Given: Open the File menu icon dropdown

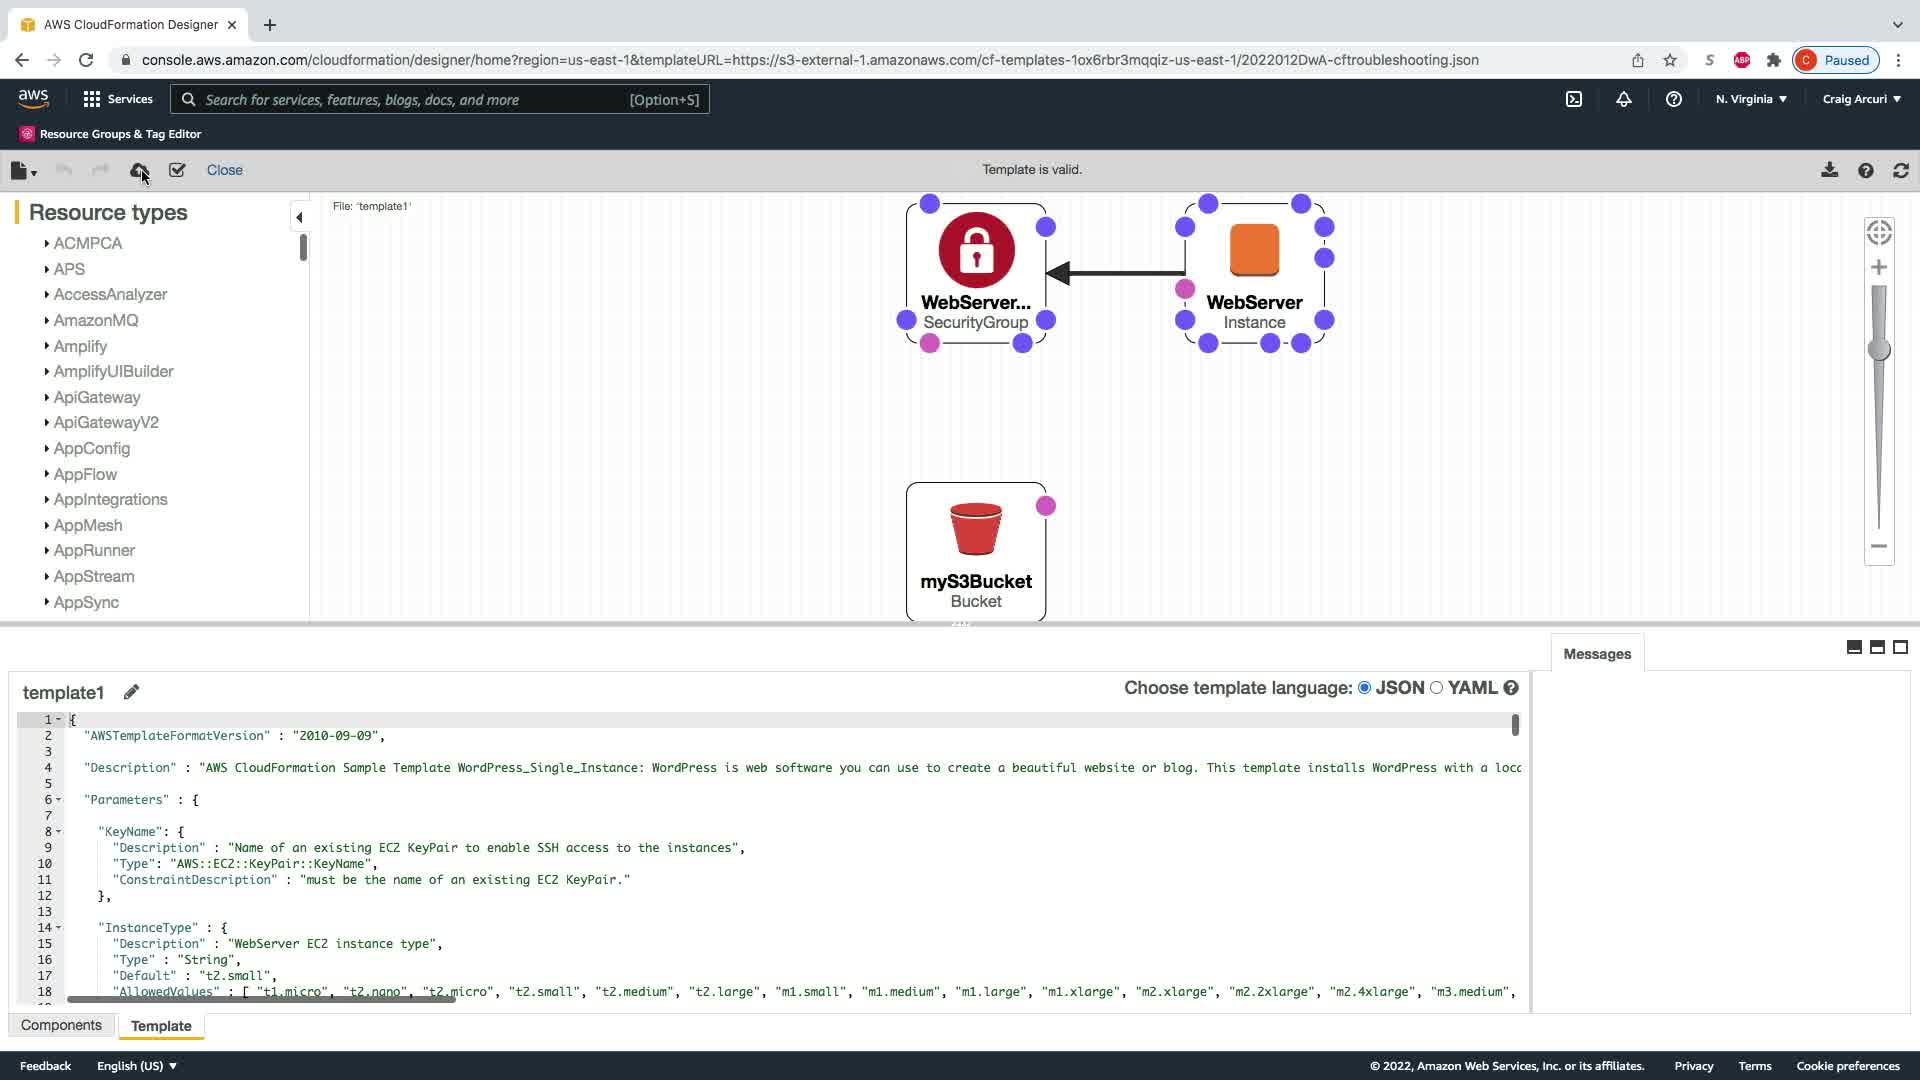Looking at the screenshot, I should click(x=23, y=171).
